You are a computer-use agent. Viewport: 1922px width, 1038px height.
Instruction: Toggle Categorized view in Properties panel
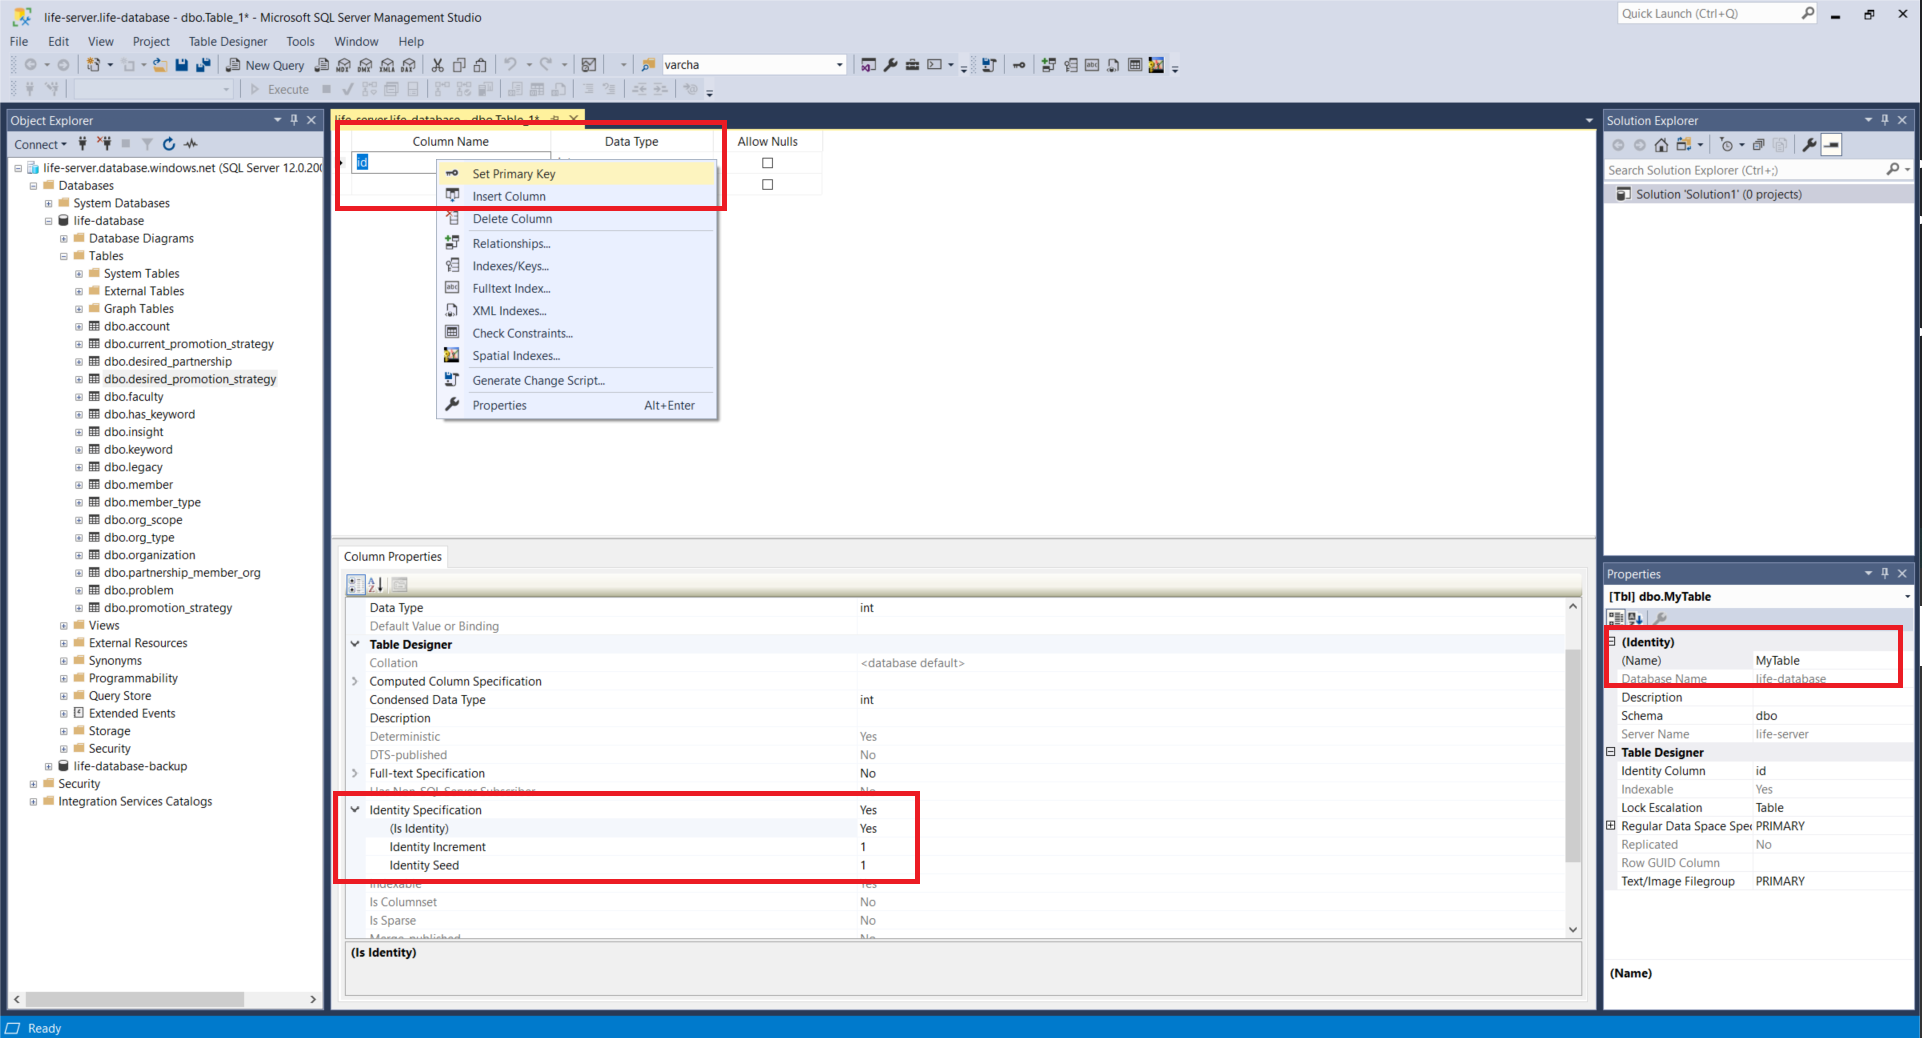point(1616,618)
